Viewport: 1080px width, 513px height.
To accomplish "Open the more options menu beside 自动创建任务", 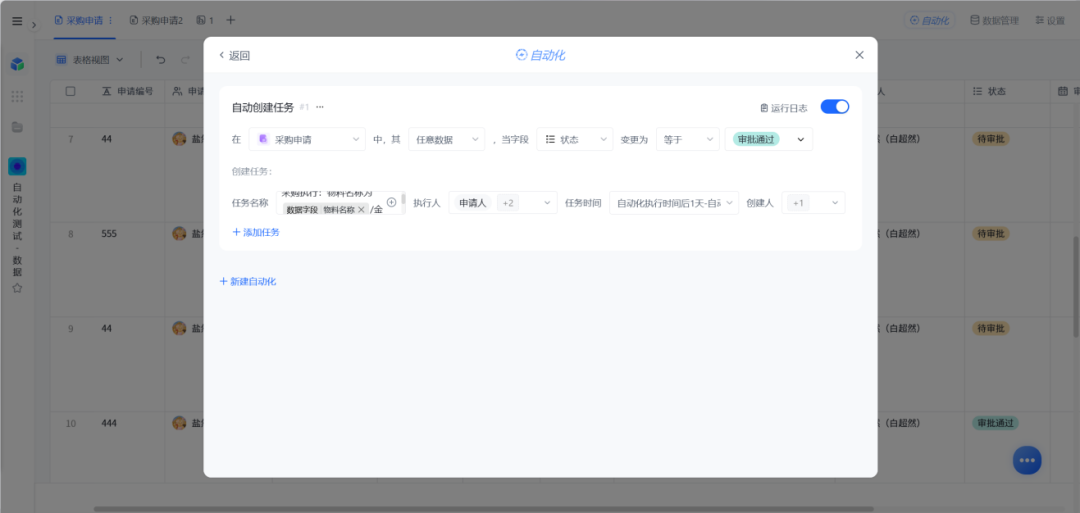I will click(320, 107).
